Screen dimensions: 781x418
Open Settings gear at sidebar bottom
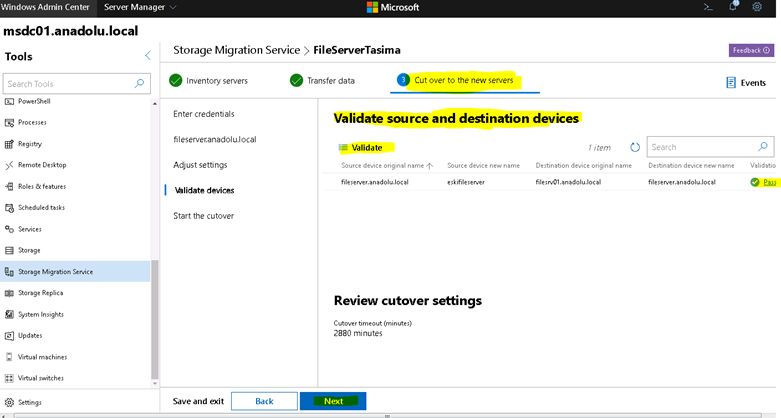(9, 402)
